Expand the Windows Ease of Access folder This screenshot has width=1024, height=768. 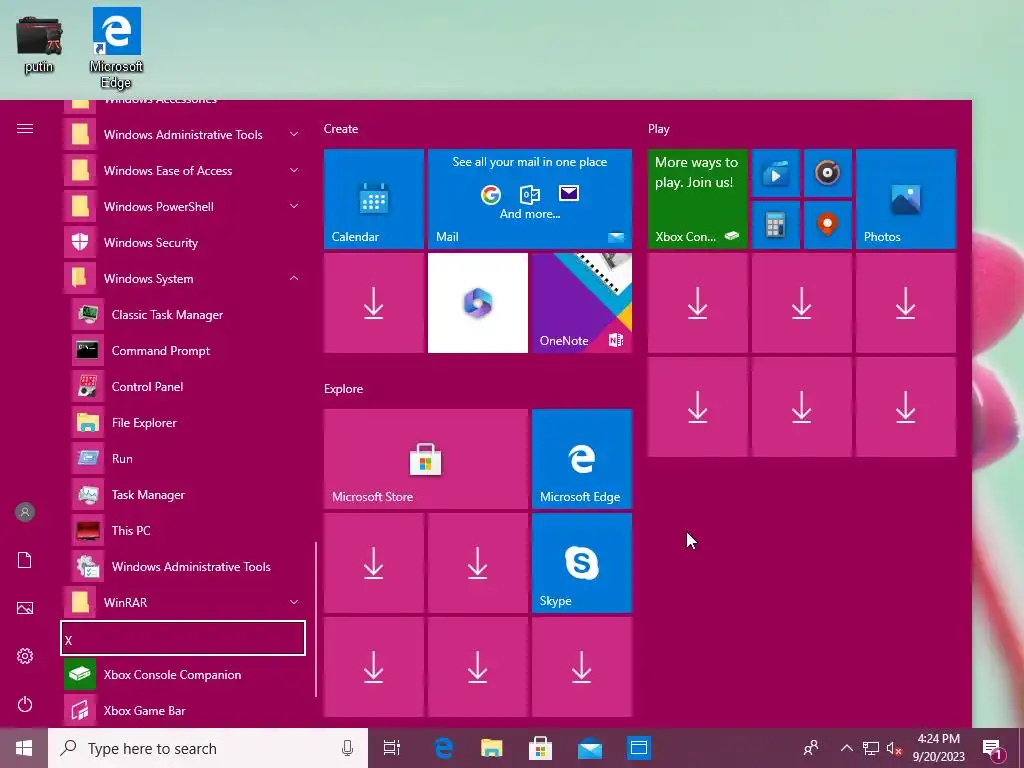click(x=184, y=170)
